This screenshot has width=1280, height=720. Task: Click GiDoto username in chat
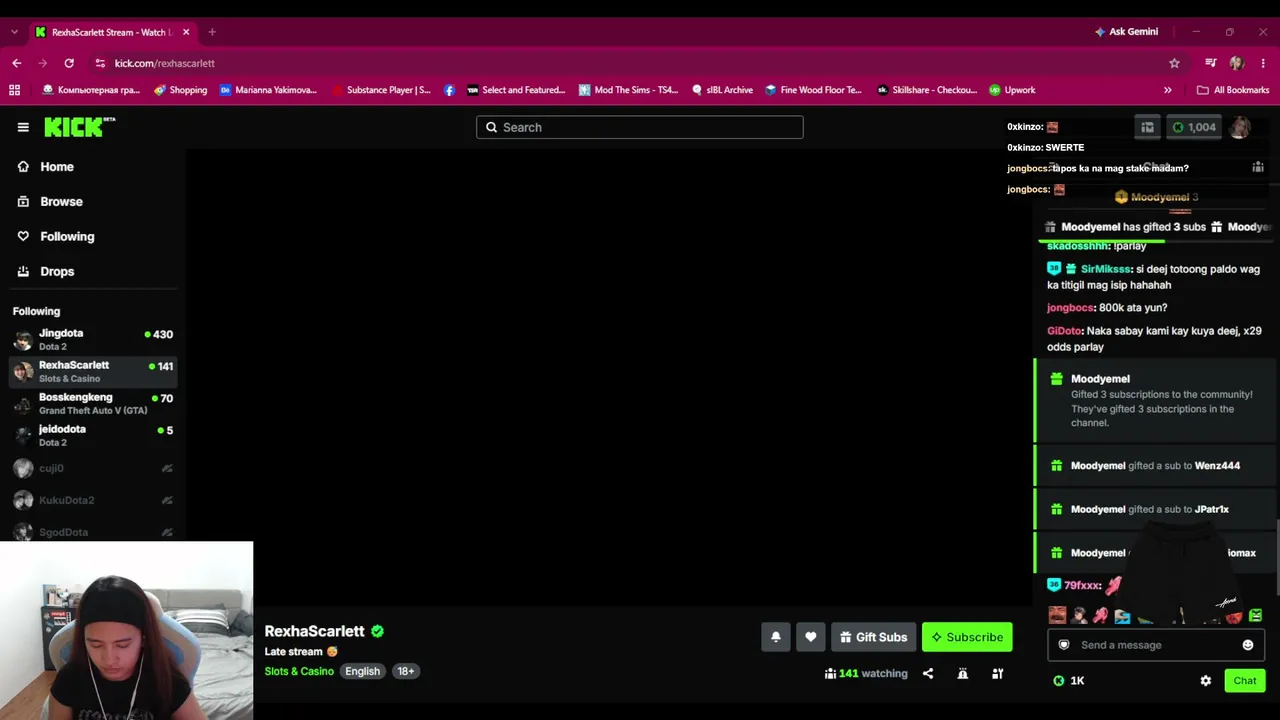(x=1065, y=331)
